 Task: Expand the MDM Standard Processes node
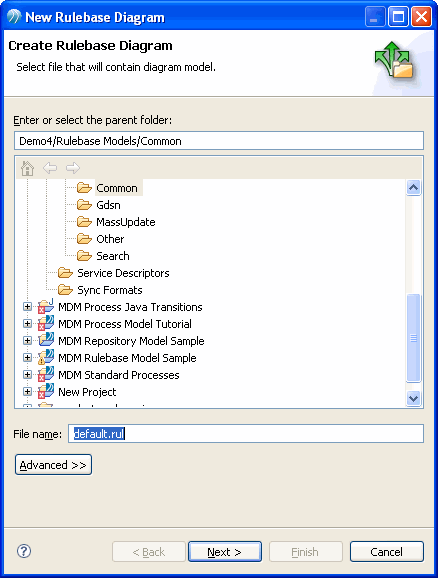[27, 375]
